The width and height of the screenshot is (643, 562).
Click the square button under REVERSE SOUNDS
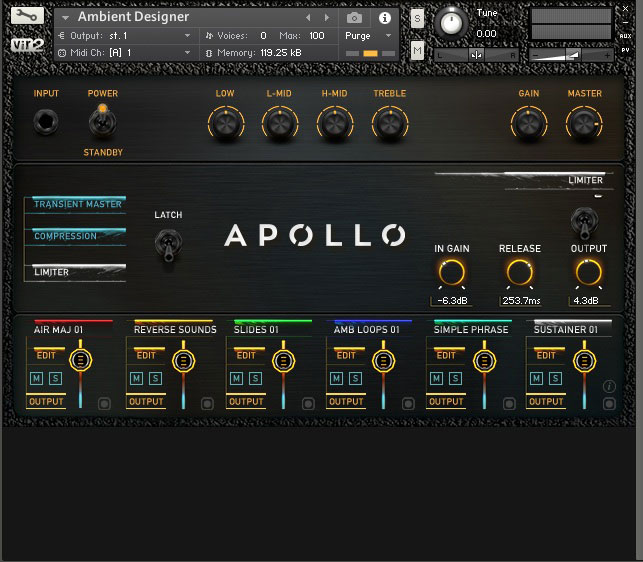point(207,404)
